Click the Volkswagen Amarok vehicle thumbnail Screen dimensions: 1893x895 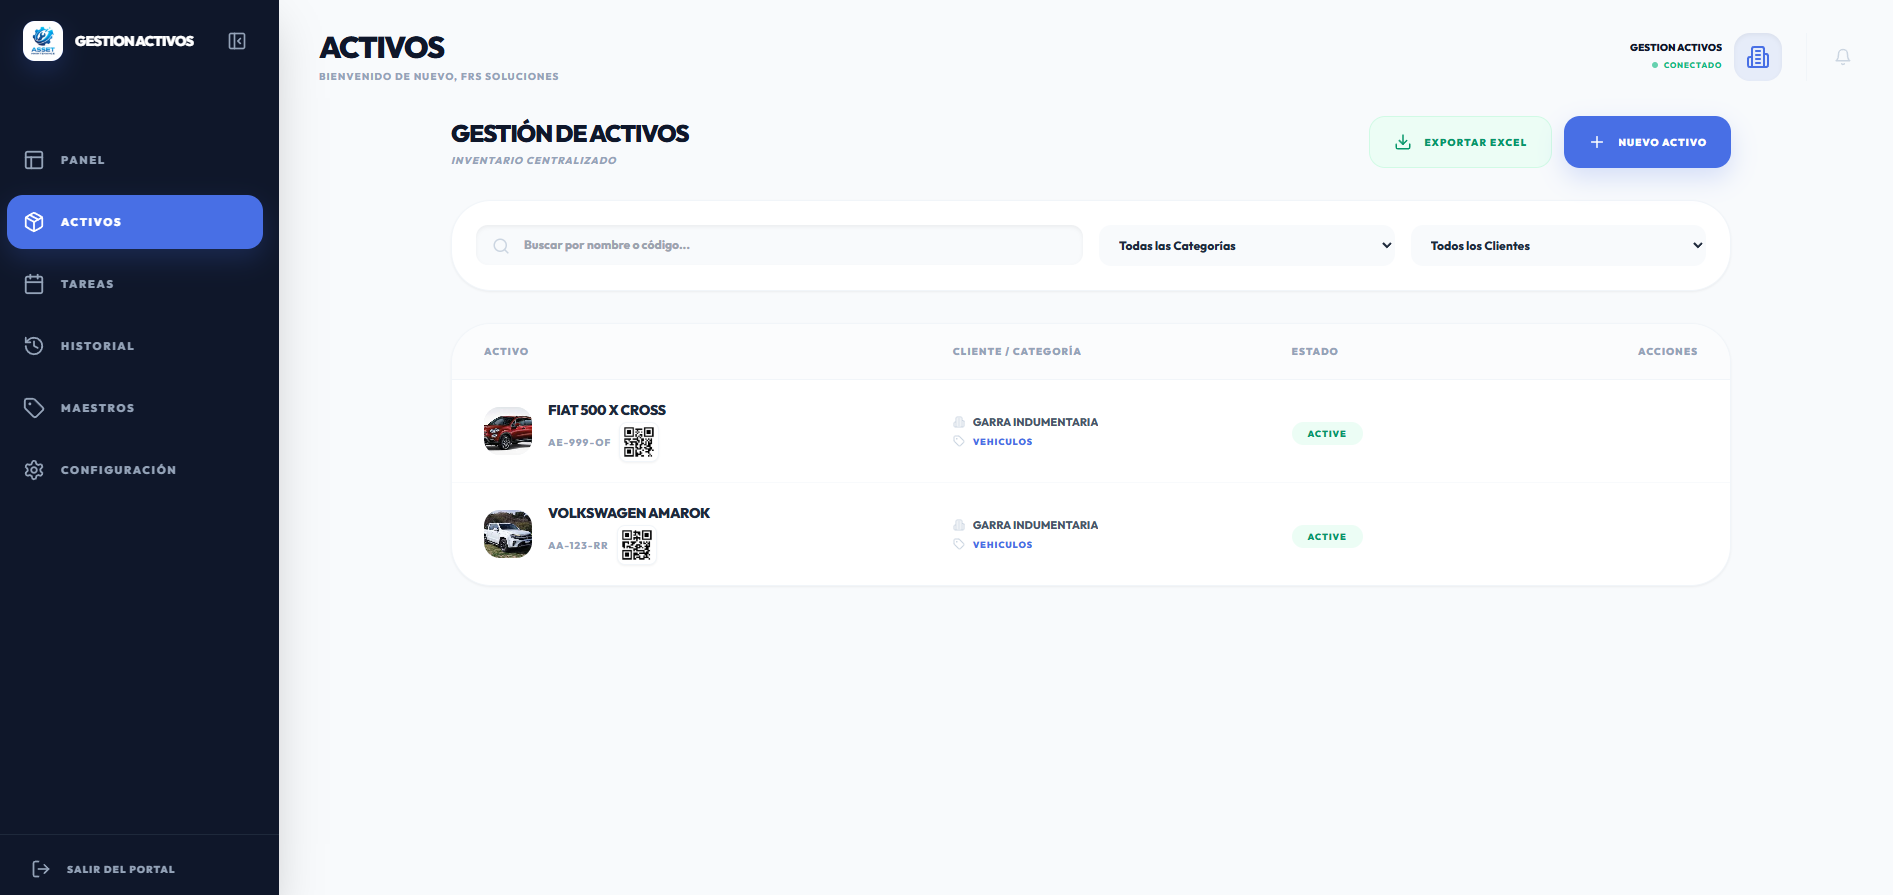(508, 534)
